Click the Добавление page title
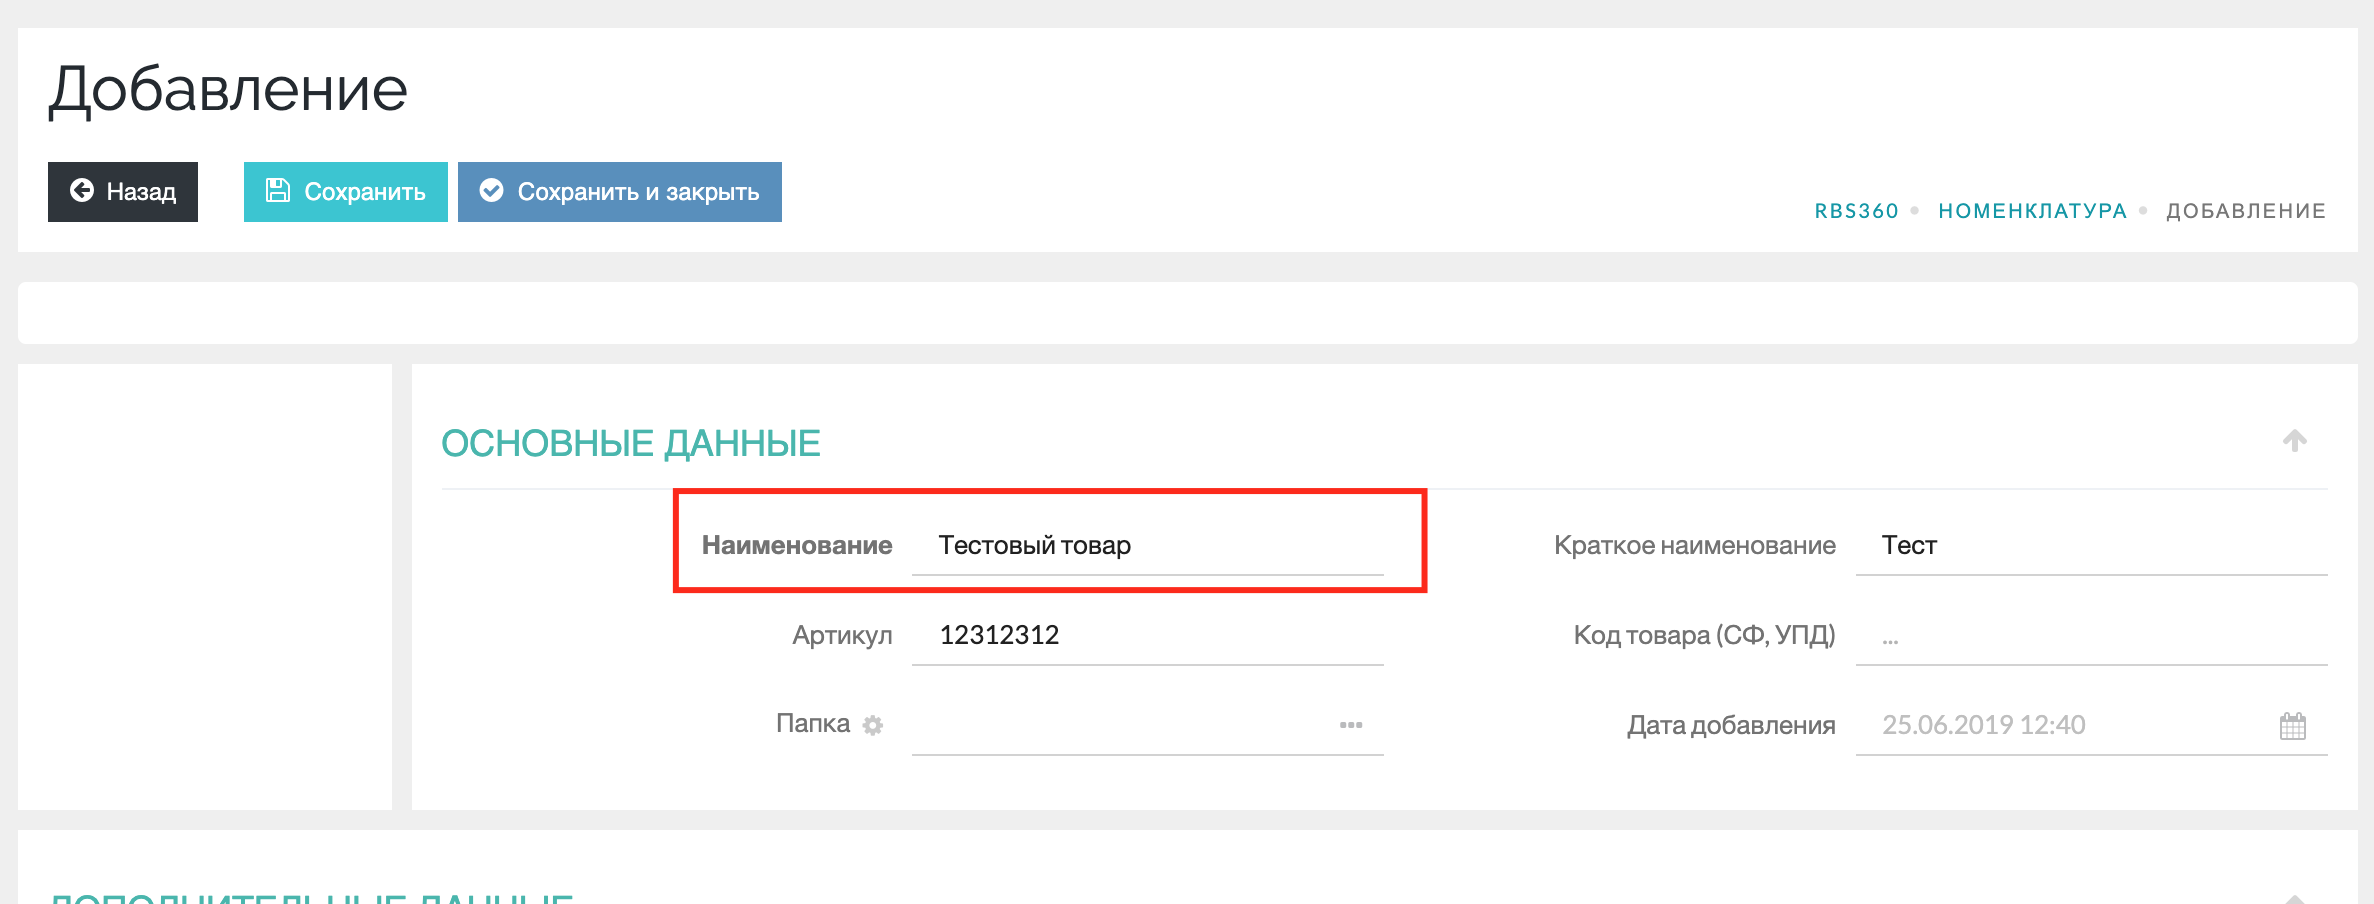 228,89
